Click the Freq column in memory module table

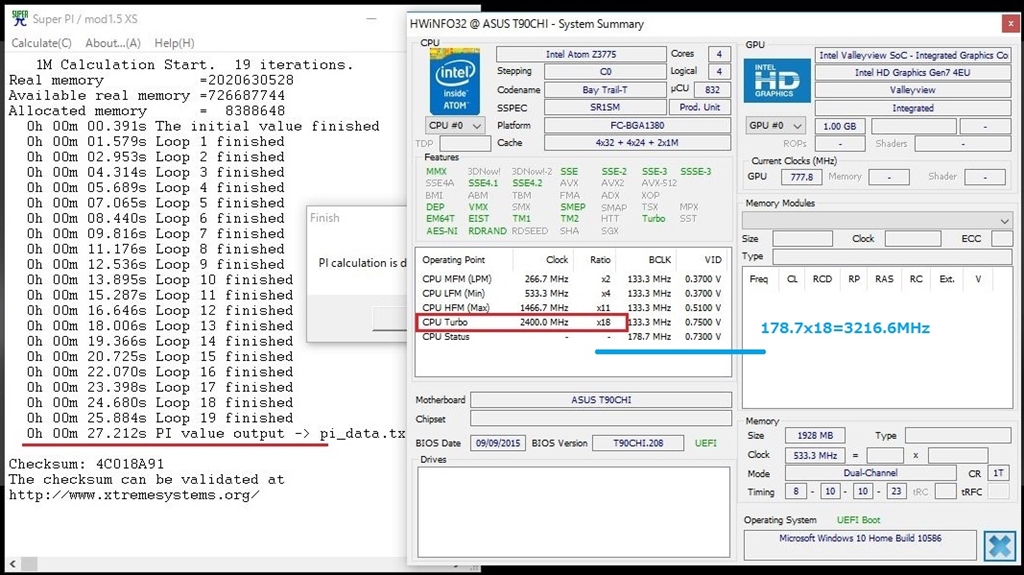tap(758, 279)
